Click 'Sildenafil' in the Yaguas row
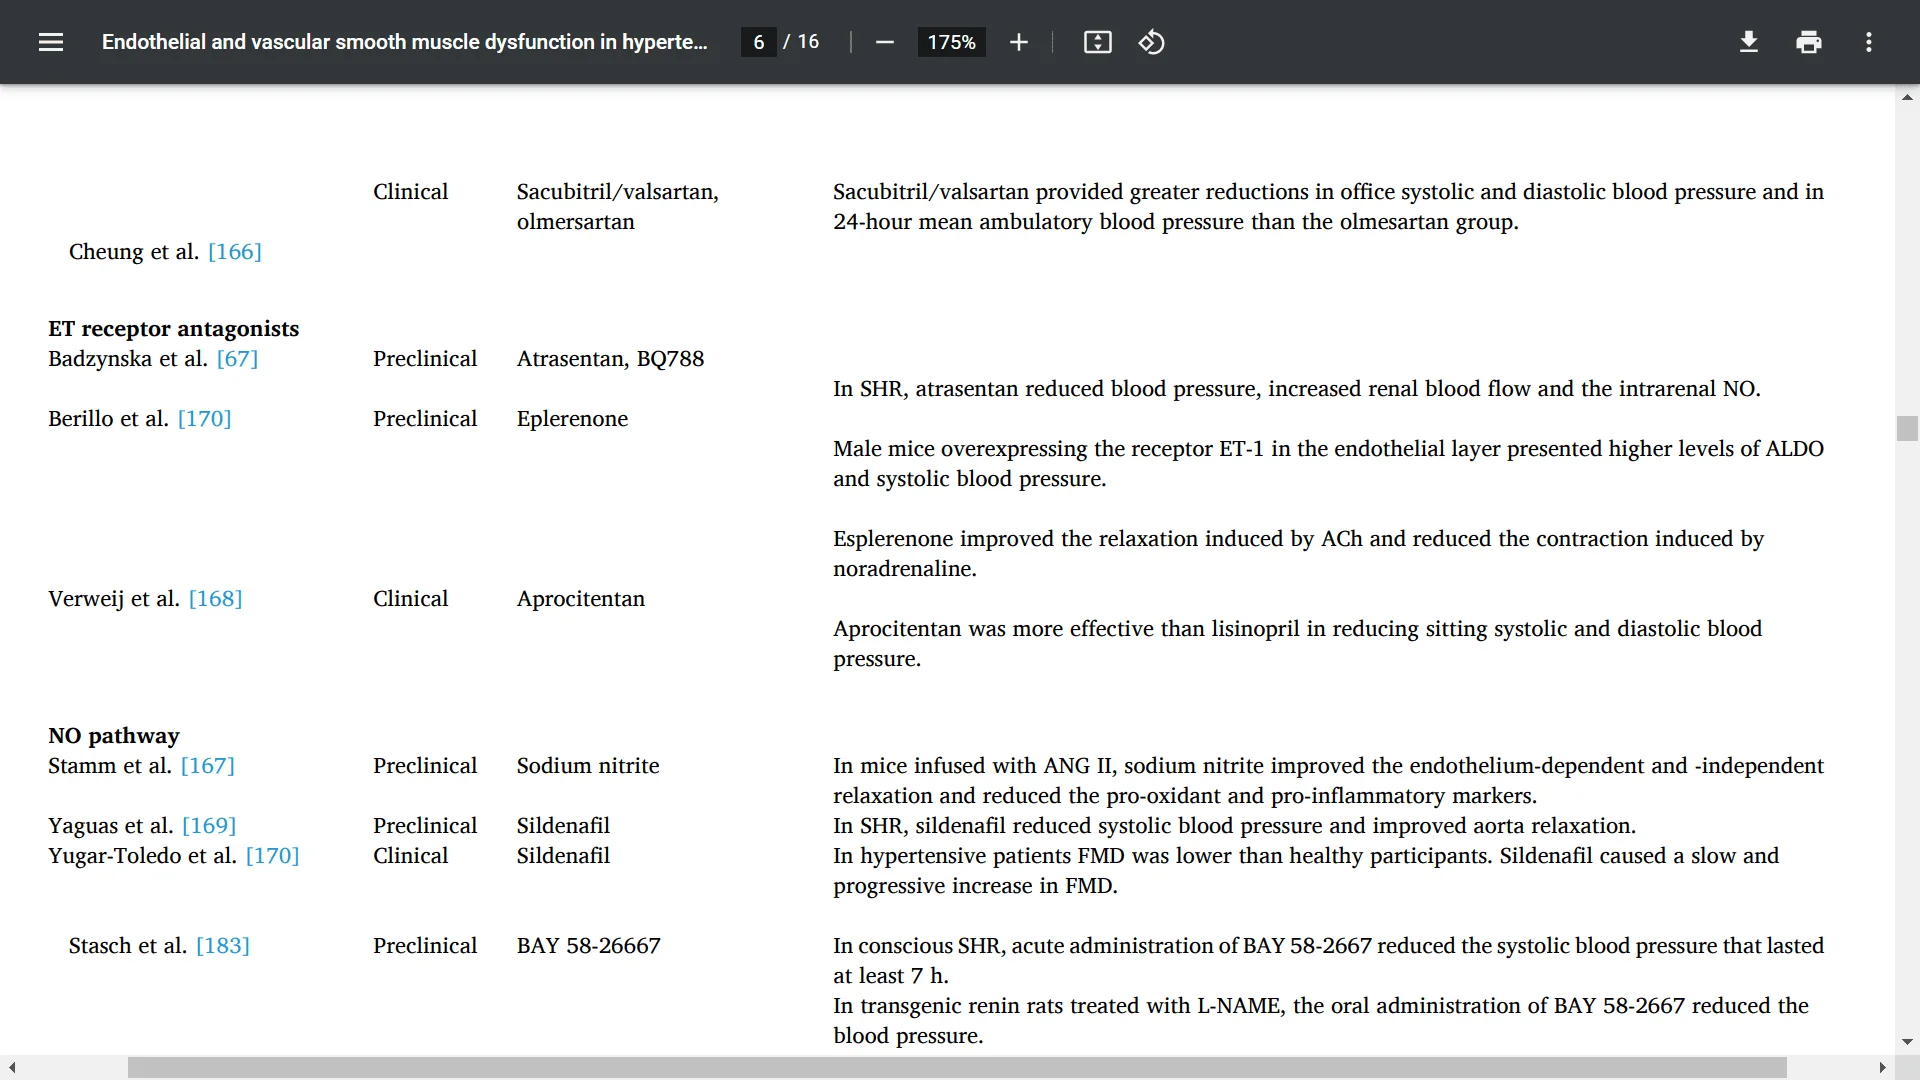This screenshot has width=1920, height=1080. [x=563, y=826]
